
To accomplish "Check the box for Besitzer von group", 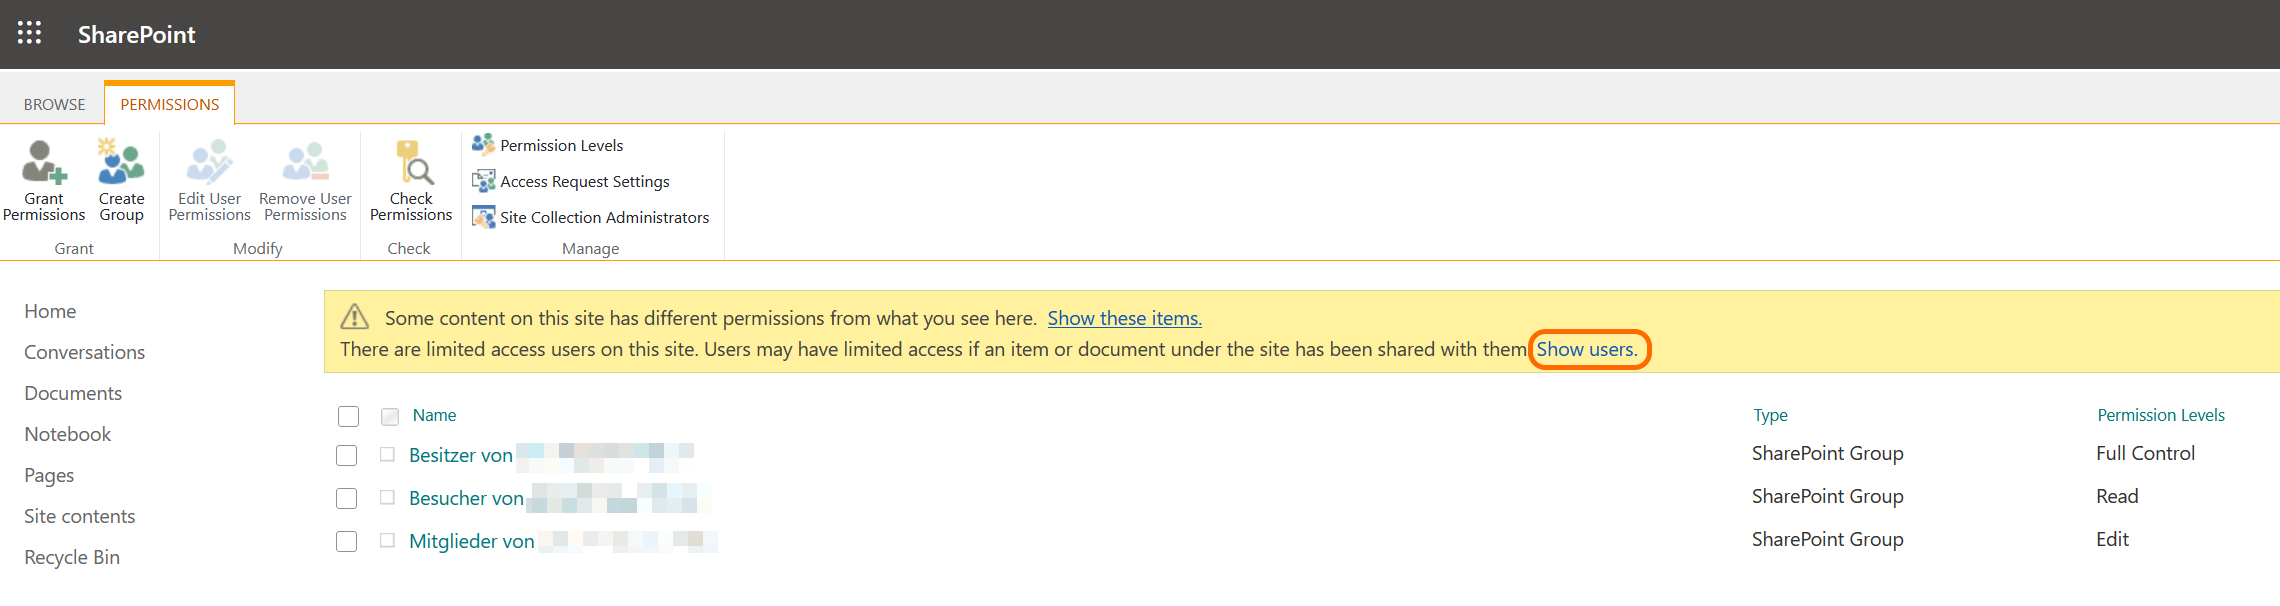I will click(x=347, y=456).
